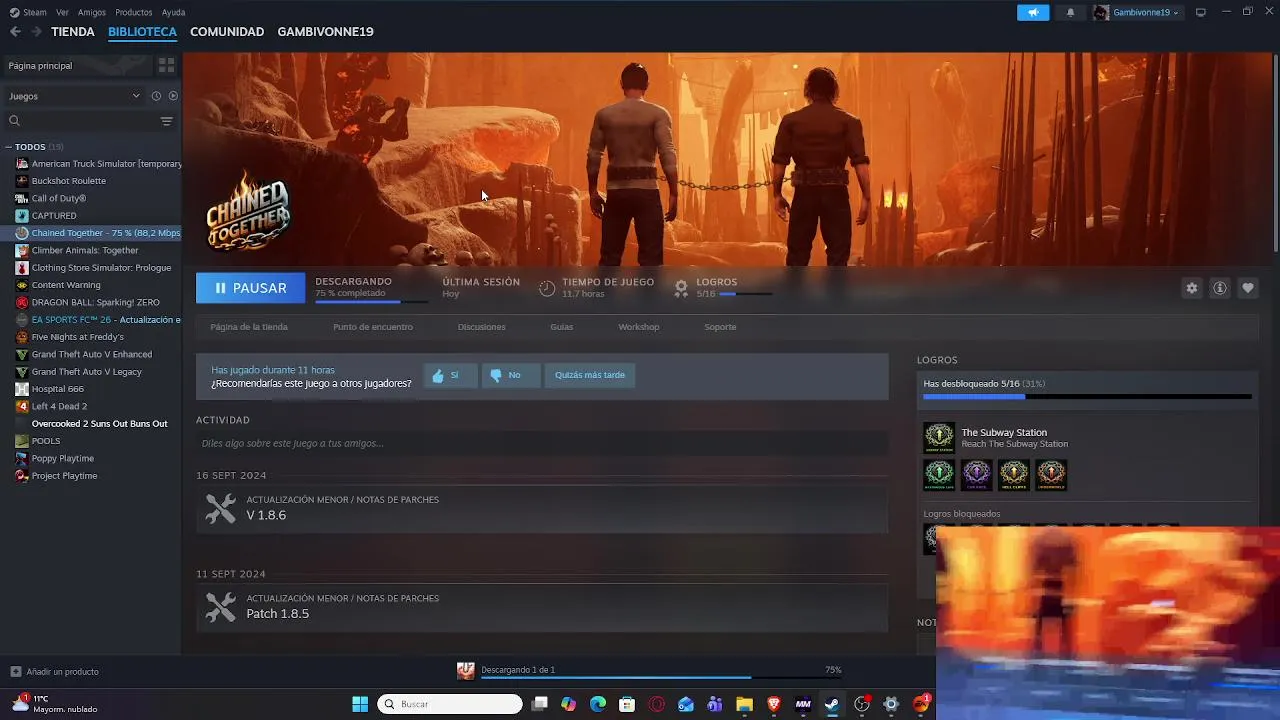The height and width of the screenshot is (720, 1280).
Task: Select Call of Duty in library
Action: (x=58, y=198)
